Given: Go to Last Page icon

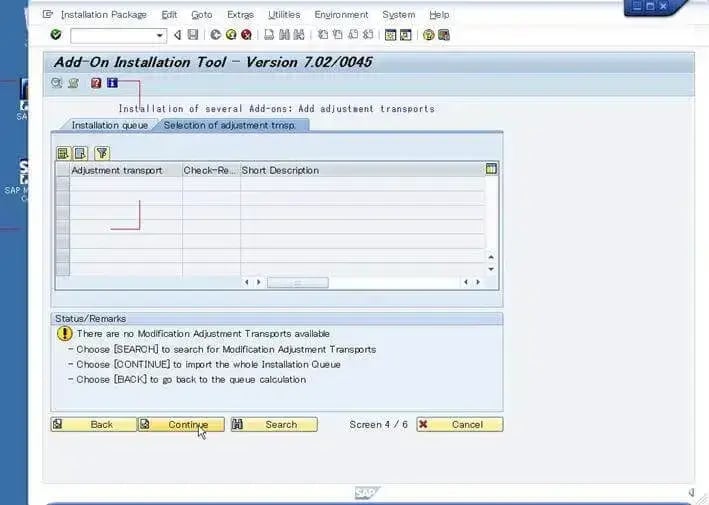Looking at the screenshot, I should [x=369, y=35].
